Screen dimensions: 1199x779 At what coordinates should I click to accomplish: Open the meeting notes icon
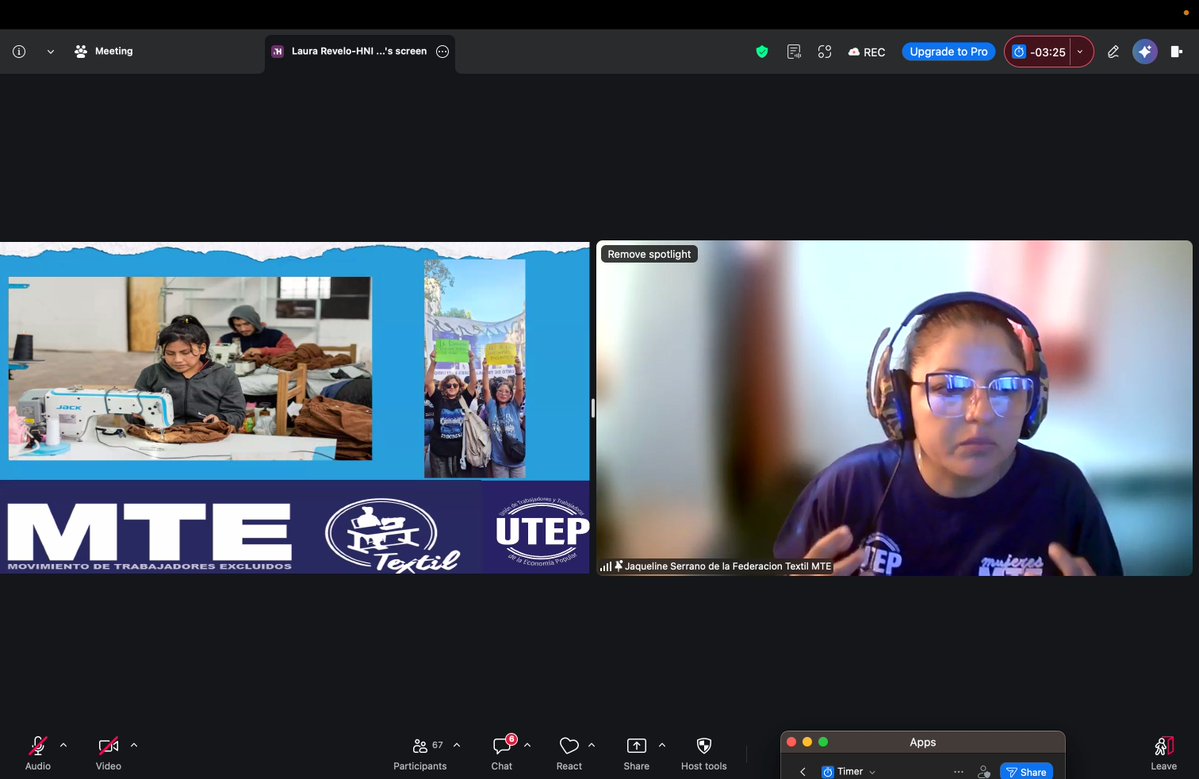tap(794, 51)
